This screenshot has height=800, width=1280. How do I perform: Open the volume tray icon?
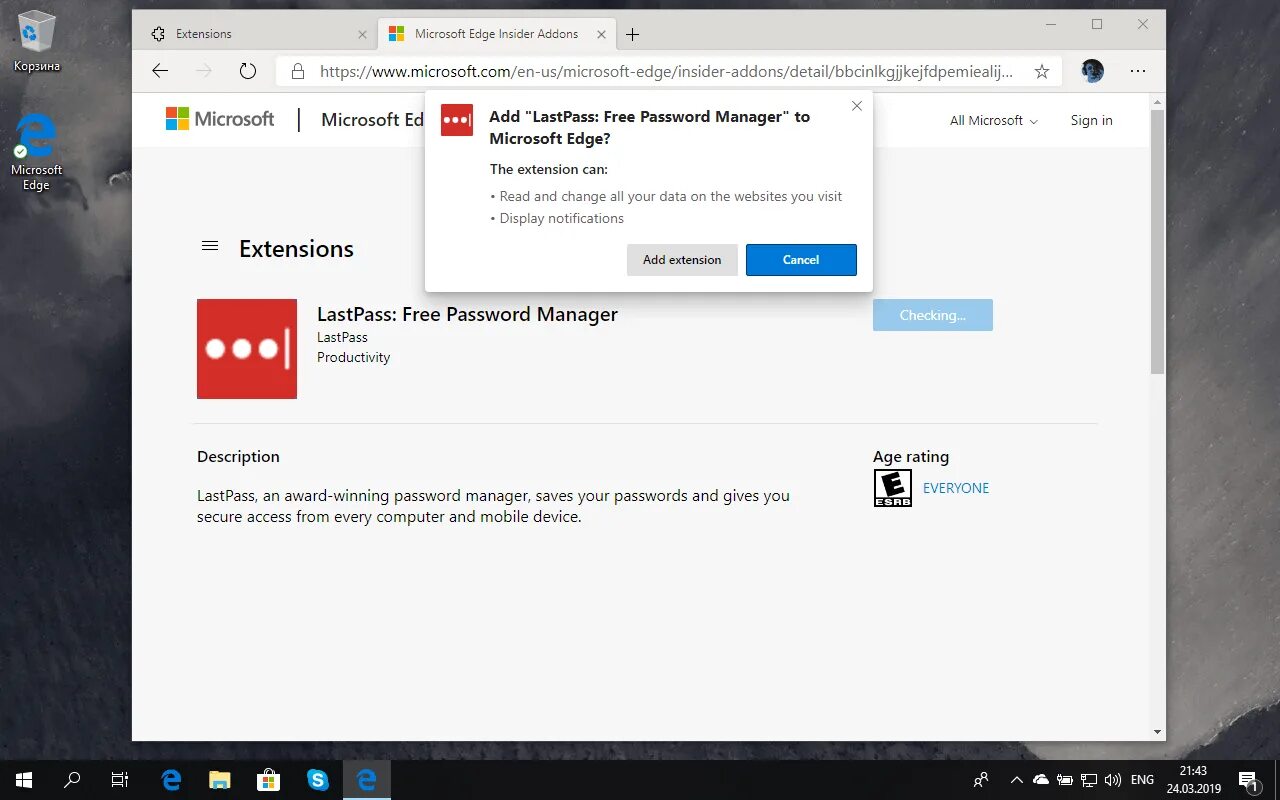1112,780
